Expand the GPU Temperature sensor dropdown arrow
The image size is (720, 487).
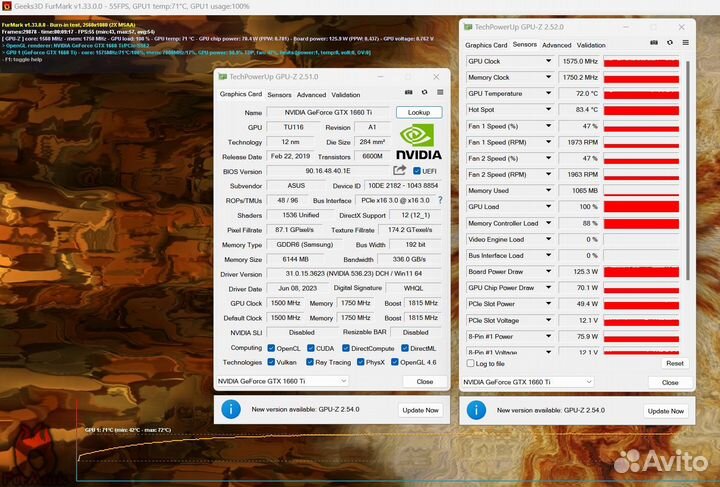(548, 93)
